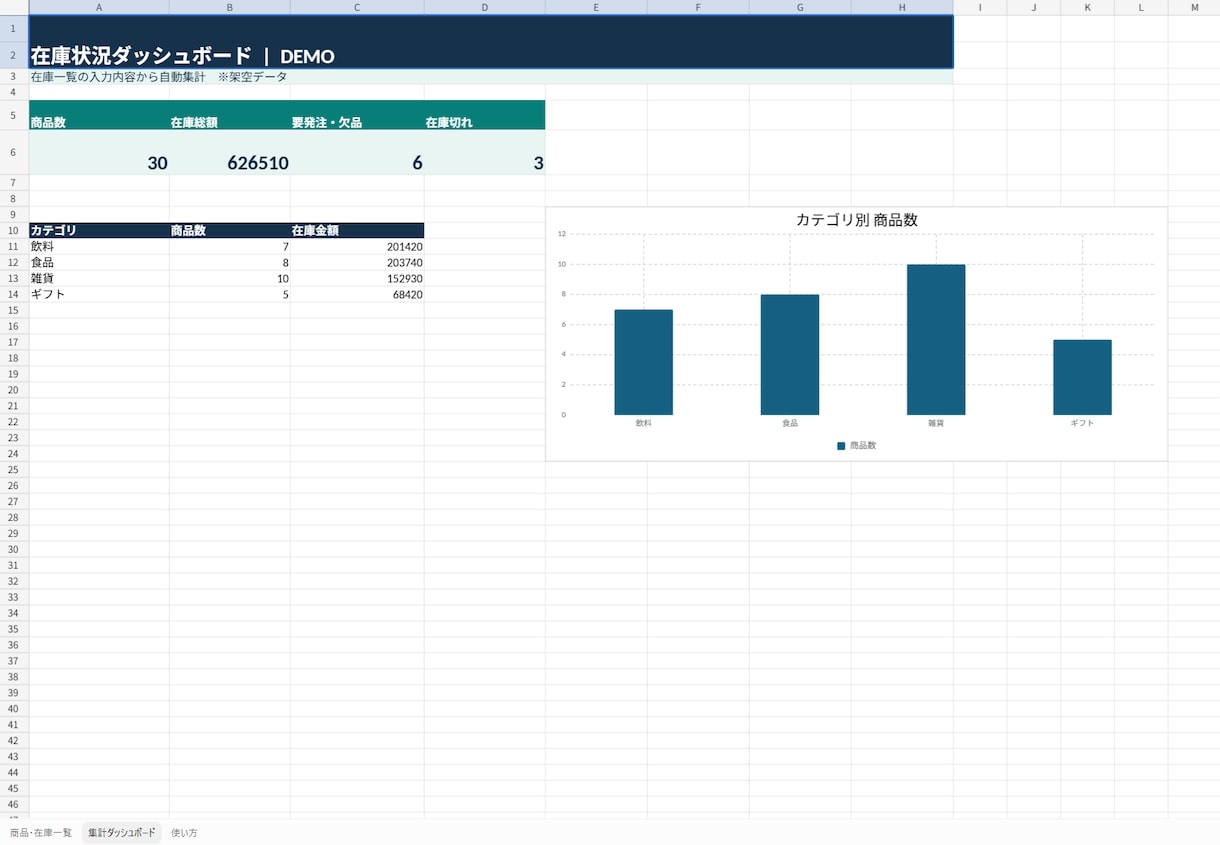This screenshot has width=1220, height=845.
Task: Select column J header
Action: click(1034, 7)
